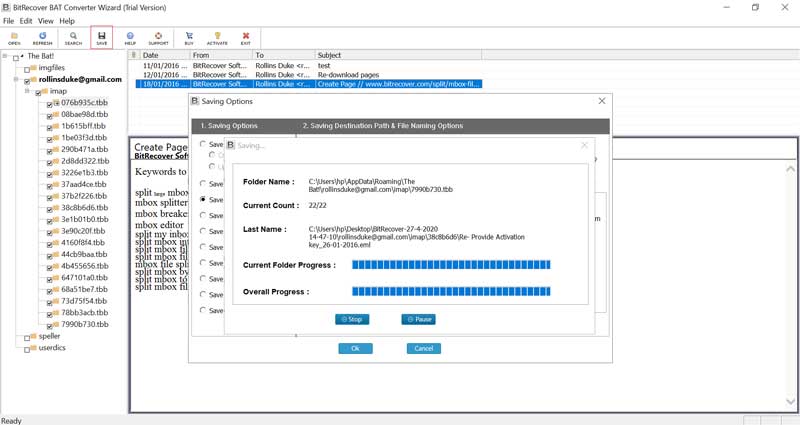This screenshot has width=800, height=425.
Task: Click the Current Folder Progress bar
Action: [451, 265]
